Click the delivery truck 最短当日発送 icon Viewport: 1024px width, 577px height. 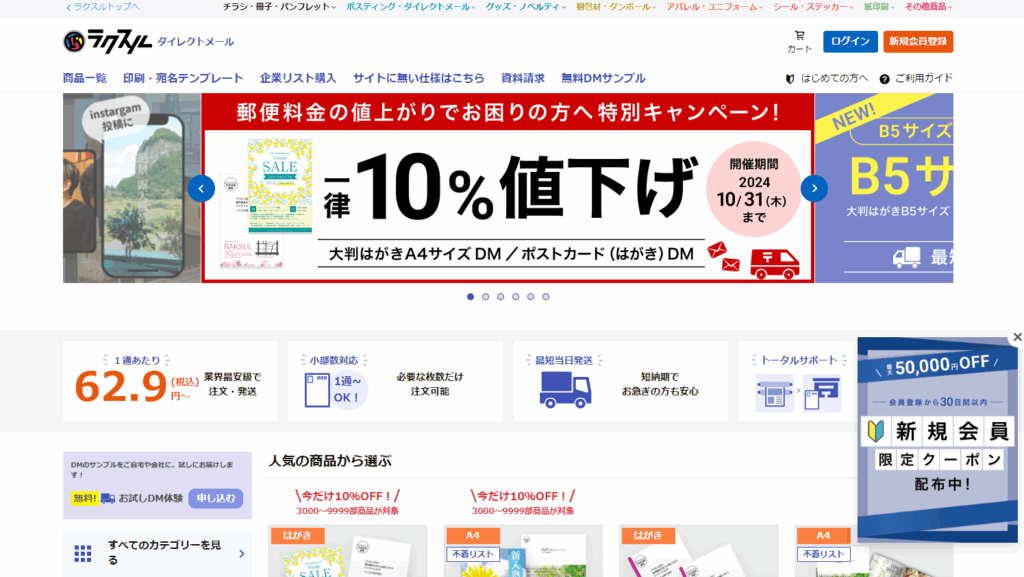click(565, 388)
